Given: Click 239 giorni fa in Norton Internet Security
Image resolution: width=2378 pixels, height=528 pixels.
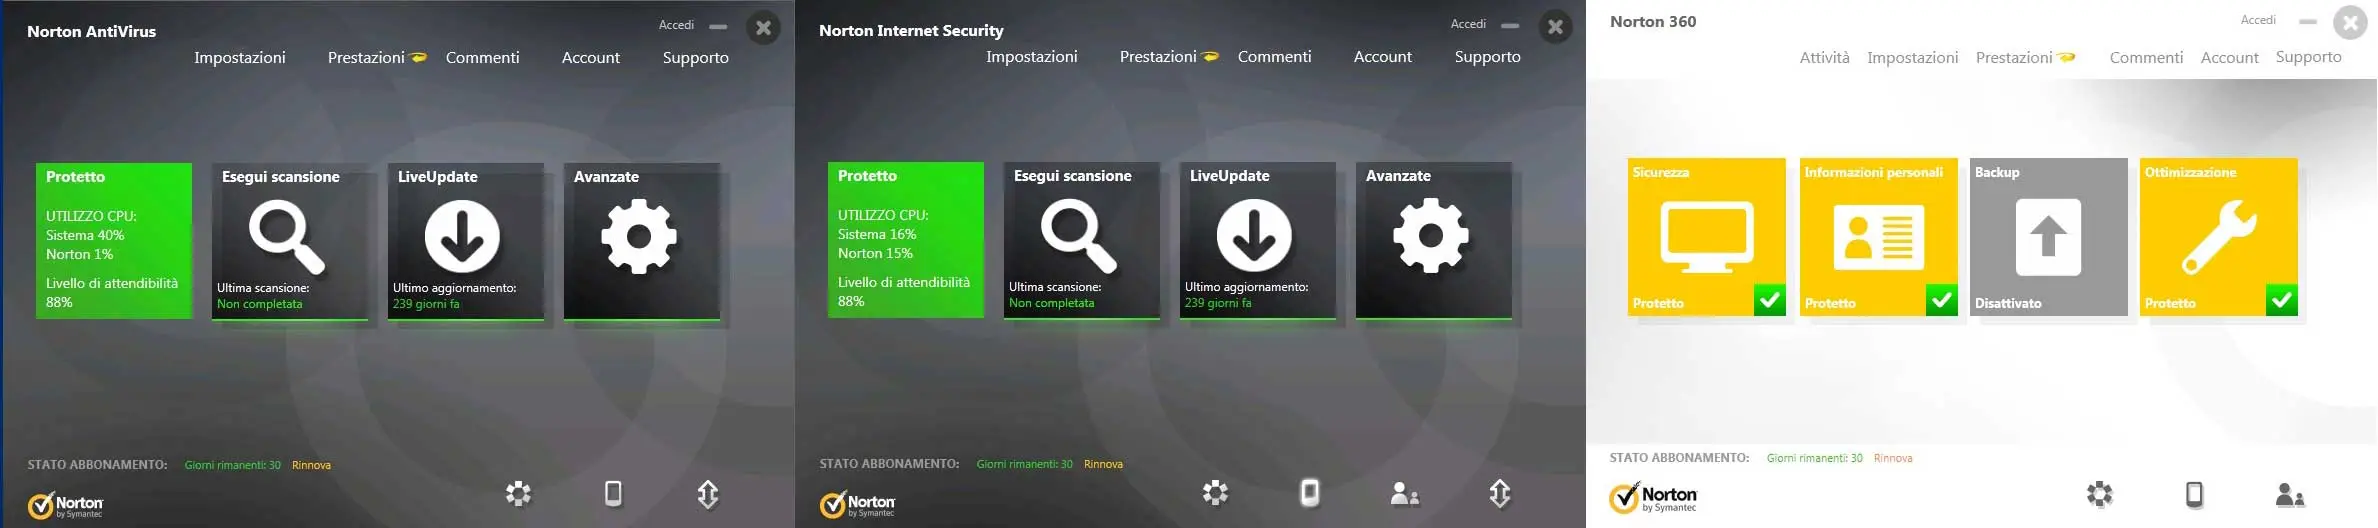Looking at the screenshot, I should [x=1218, y=303].
